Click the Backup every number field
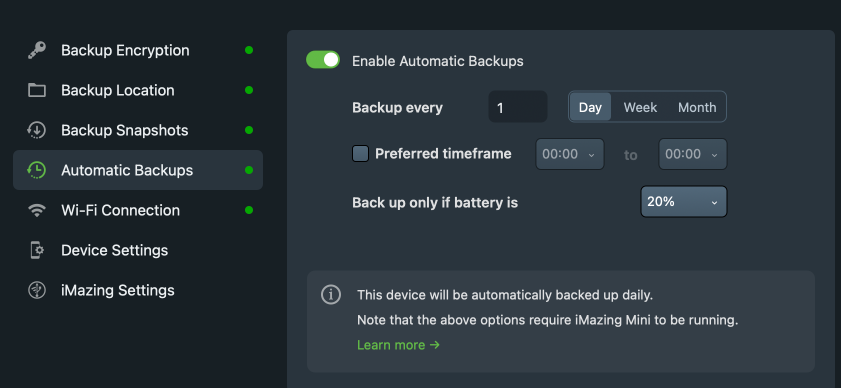This screenshot has width=841, height=388. pyautogui.click(x=518, y=107)
